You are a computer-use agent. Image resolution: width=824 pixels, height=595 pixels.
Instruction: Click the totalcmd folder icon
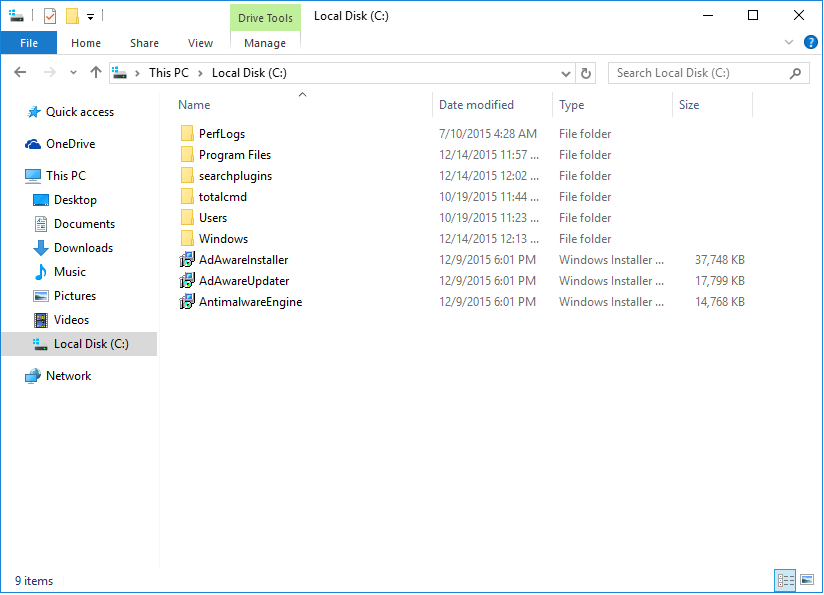click(187, 197)
